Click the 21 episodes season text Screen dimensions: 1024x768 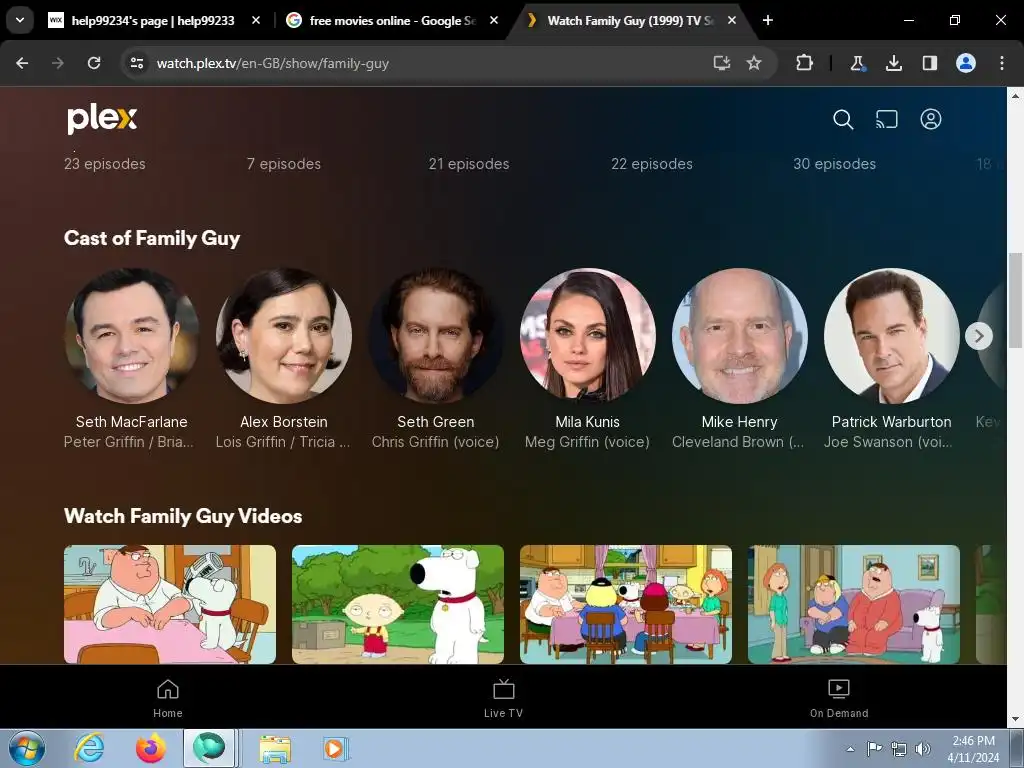pos(469,164)
